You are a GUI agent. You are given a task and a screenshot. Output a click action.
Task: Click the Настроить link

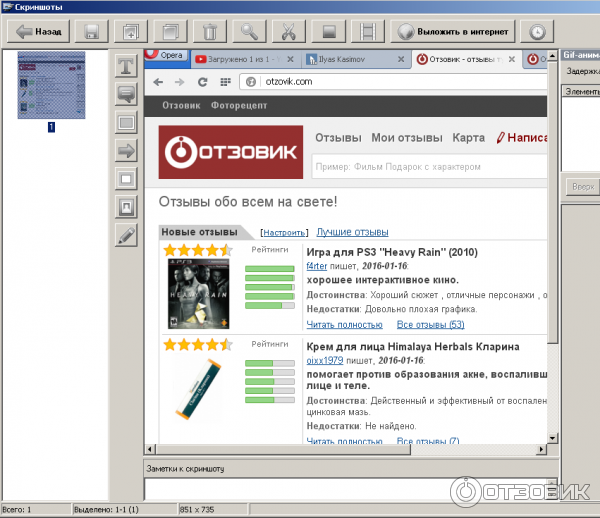coord(284,233)
